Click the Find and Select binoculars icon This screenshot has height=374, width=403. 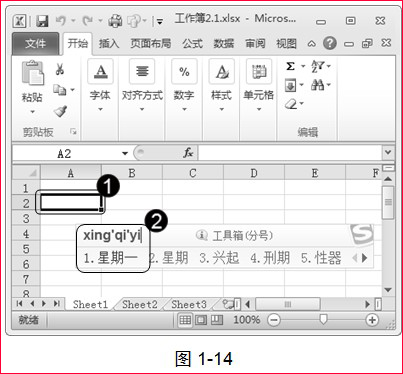tap(318, 85)
